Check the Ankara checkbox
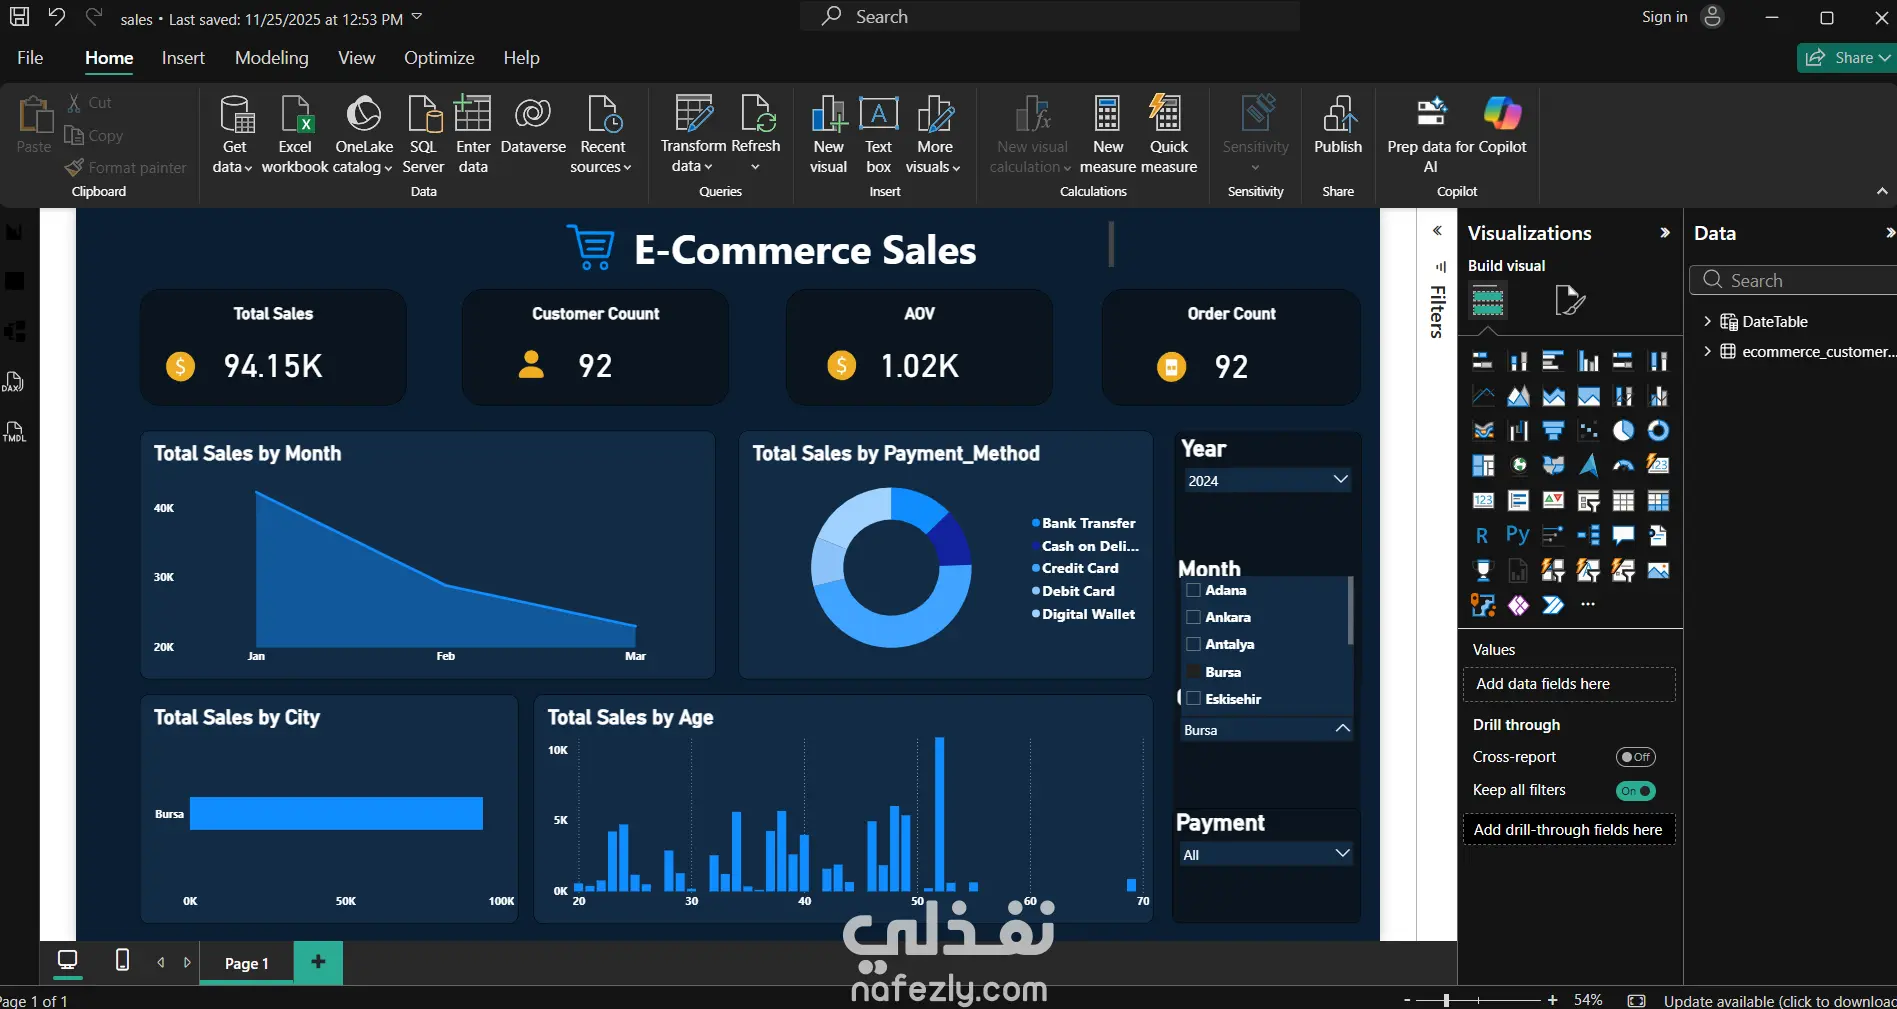 coord(1193,617)
